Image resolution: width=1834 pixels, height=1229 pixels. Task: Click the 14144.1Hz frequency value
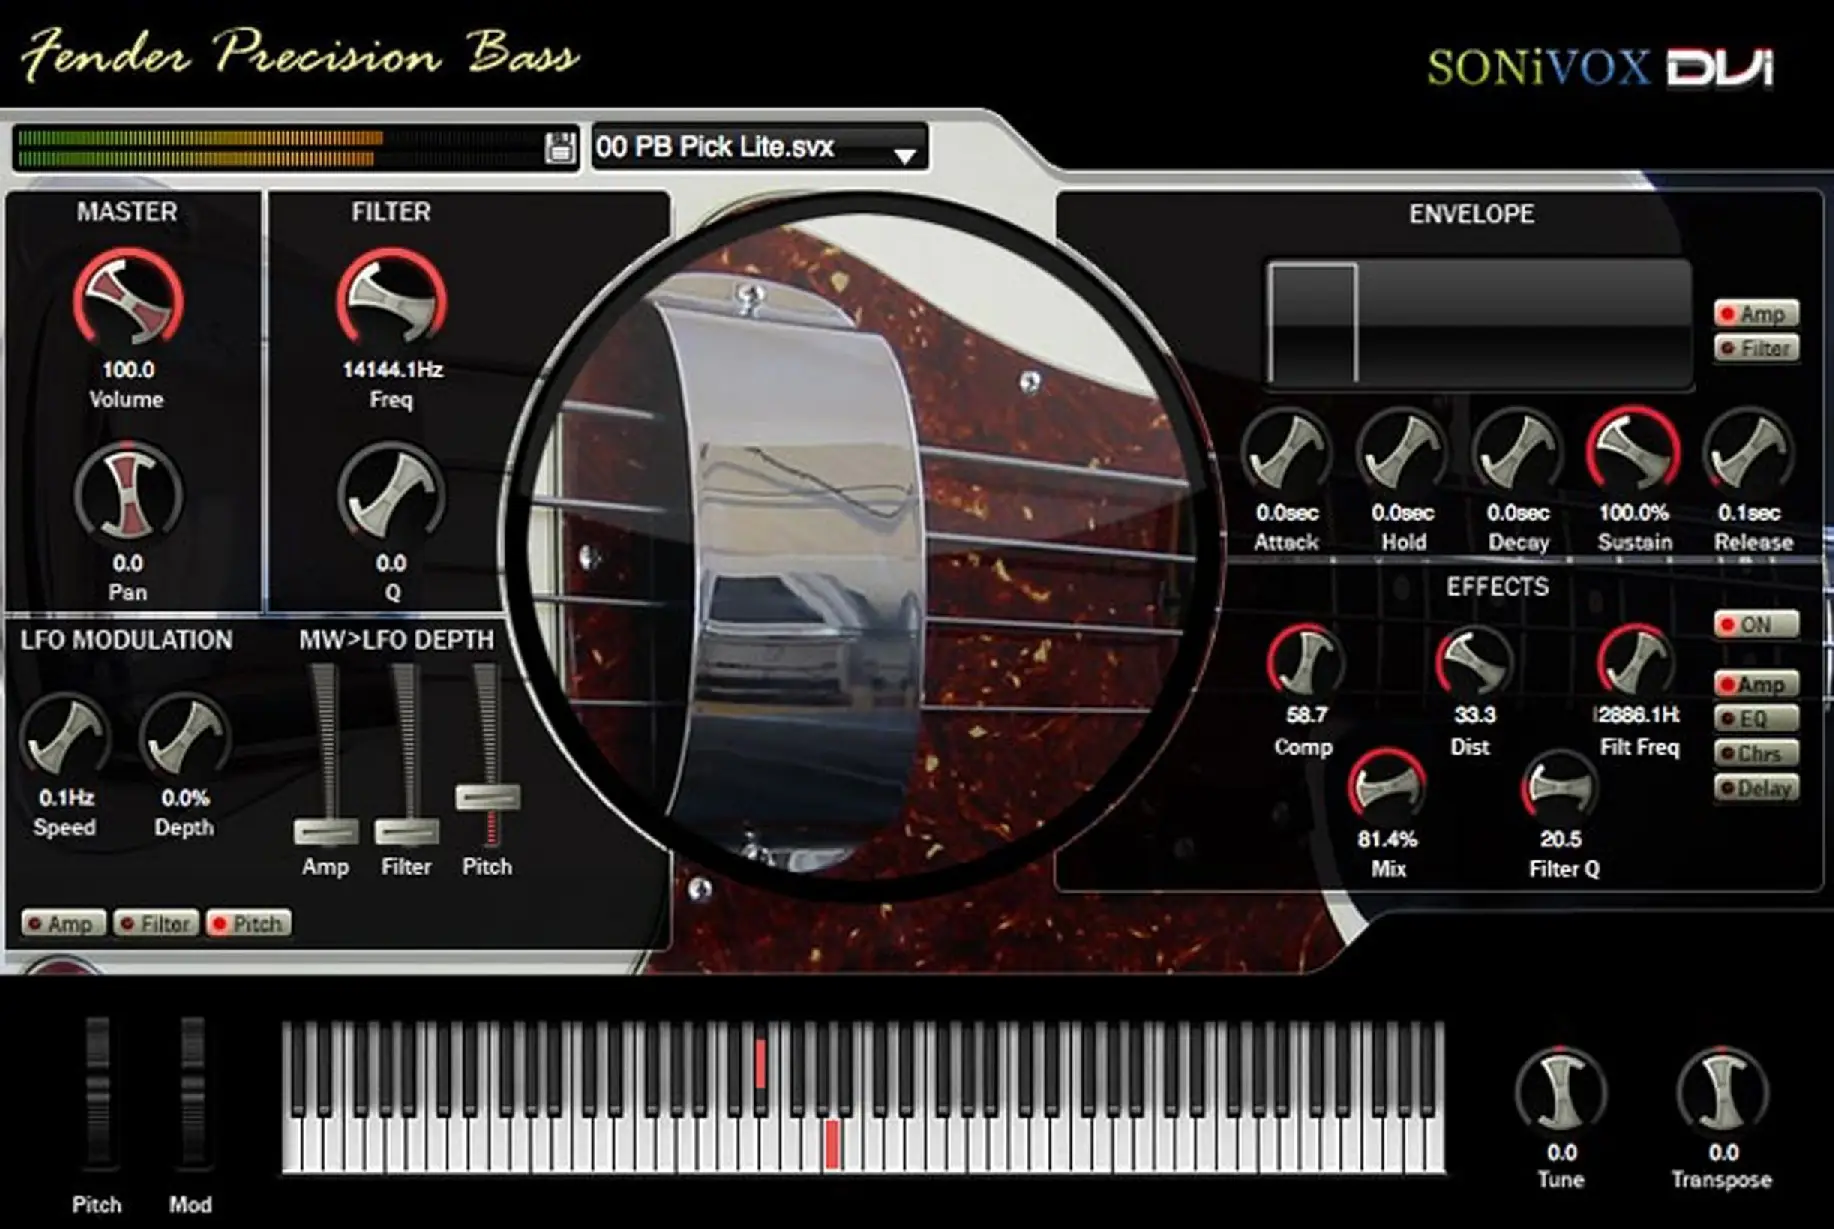(392, 369)
